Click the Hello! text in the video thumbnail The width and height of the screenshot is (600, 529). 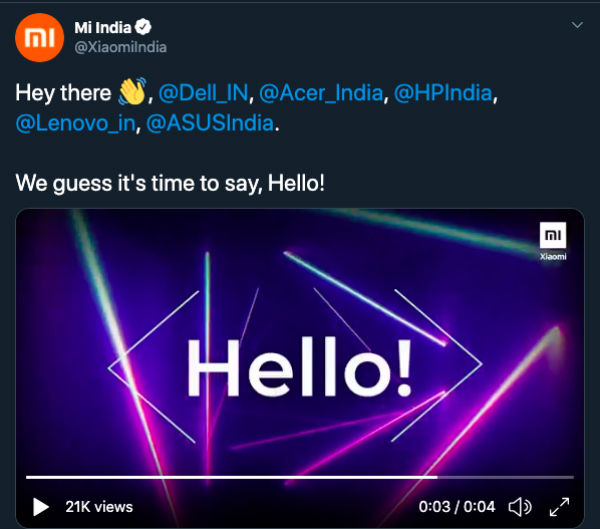tap(300, 367)
